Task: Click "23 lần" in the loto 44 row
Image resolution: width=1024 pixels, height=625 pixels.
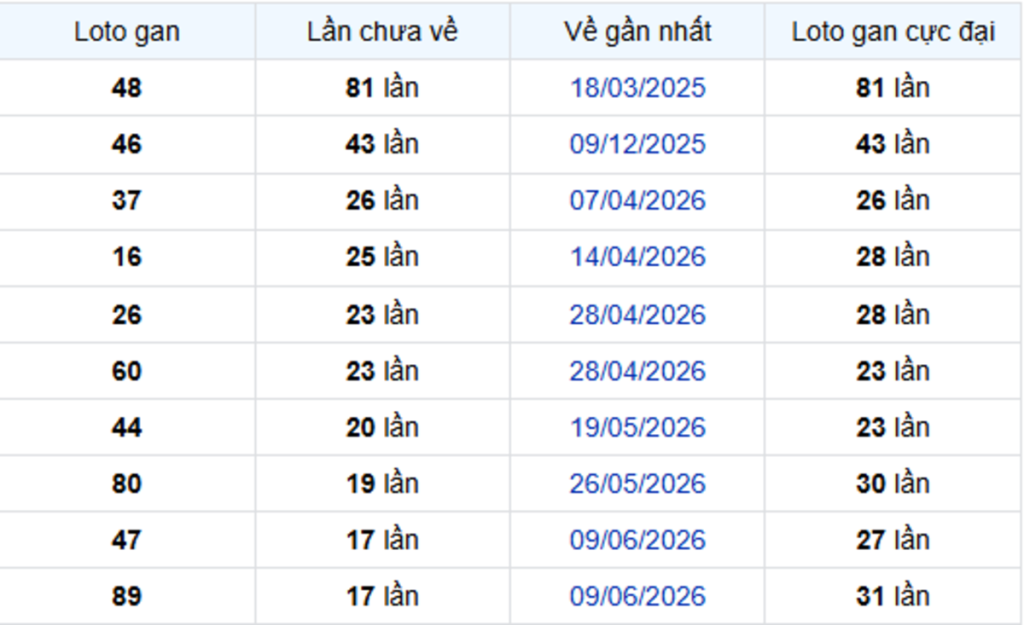Action: pyautogui.click(x=893, y=427)
